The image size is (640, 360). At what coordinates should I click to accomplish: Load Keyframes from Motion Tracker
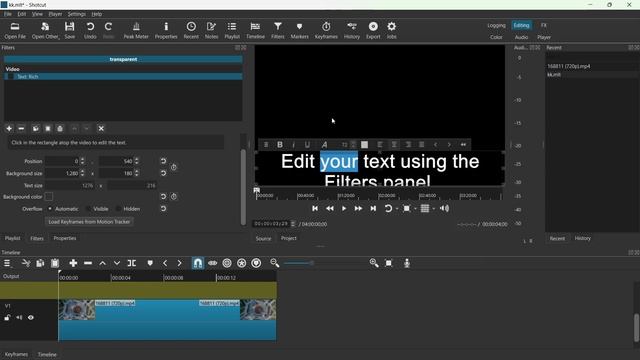[x=89, y=222]
